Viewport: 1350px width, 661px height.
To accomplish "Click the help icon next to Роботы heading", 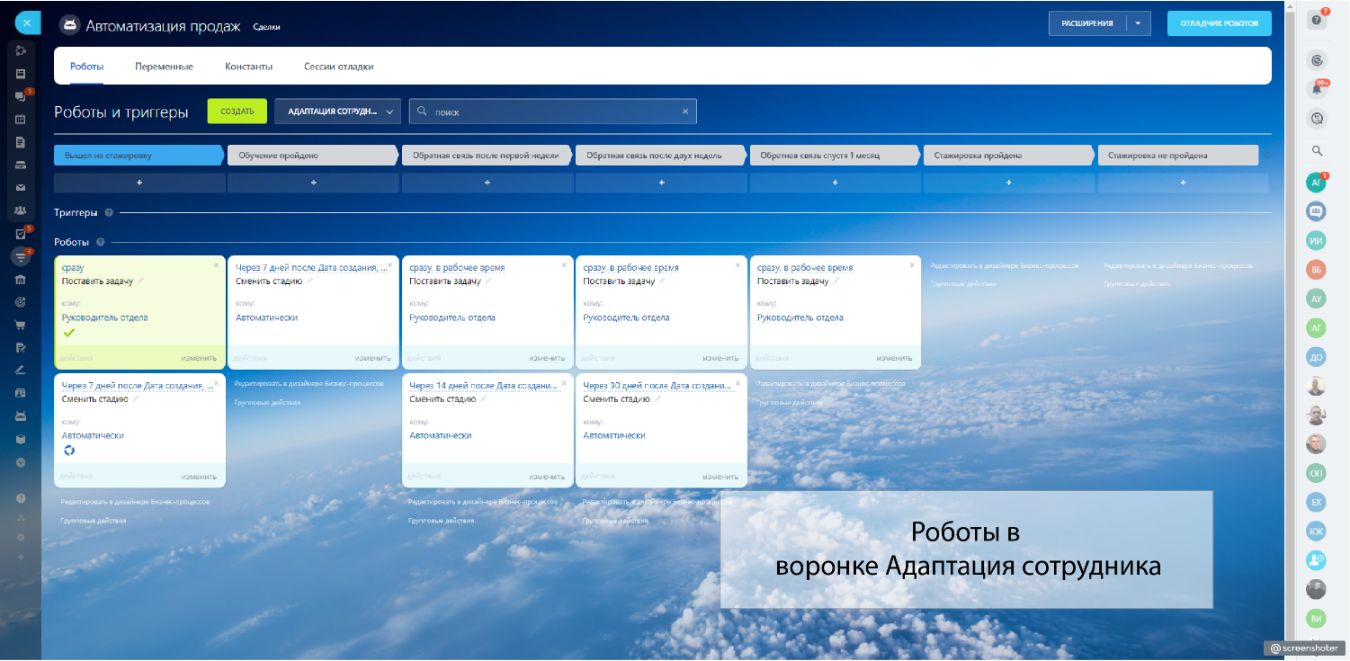I will pos(99,242).
